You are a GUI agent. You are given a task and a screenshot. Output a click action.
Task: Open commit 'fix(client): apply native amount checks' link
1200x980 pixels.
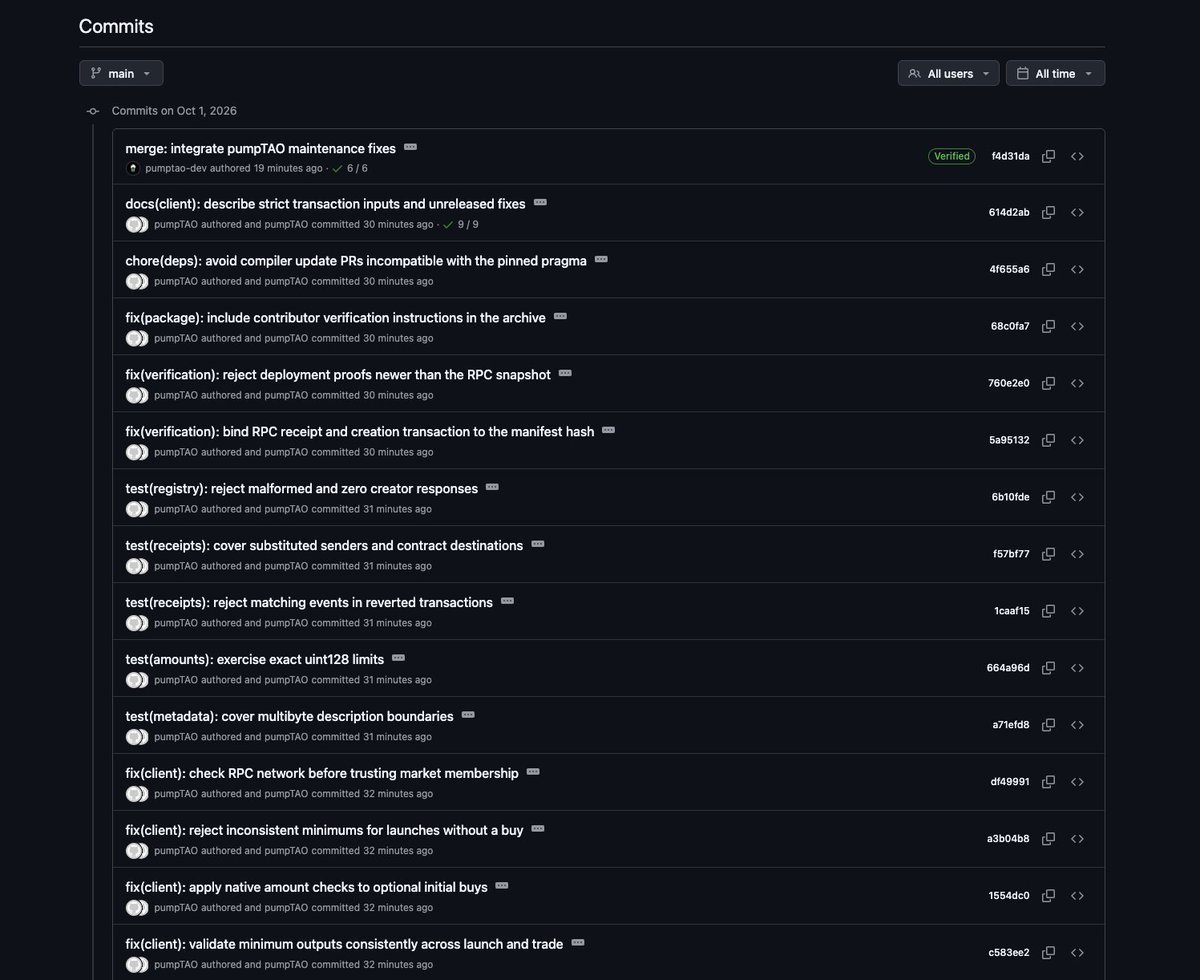pyautogui.click(x=306, y=887)
